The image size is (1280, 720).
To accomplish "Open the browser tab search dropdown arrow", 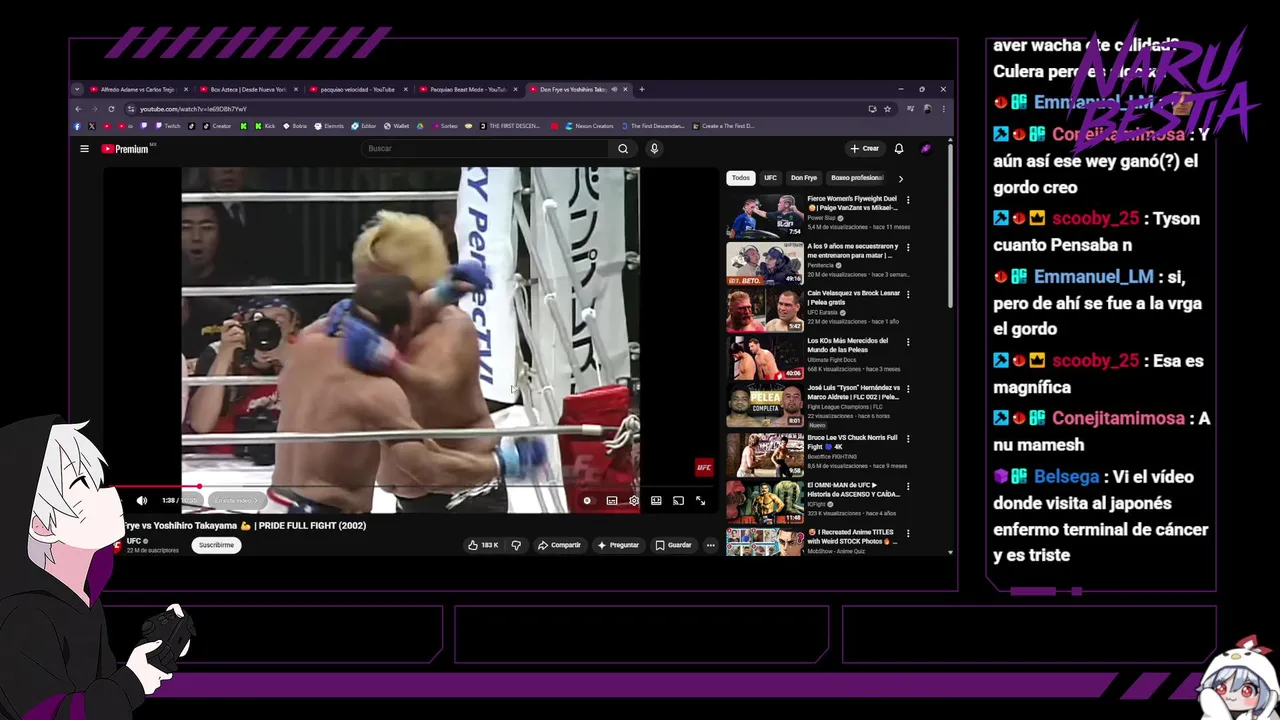I will (x=77, y=89).
